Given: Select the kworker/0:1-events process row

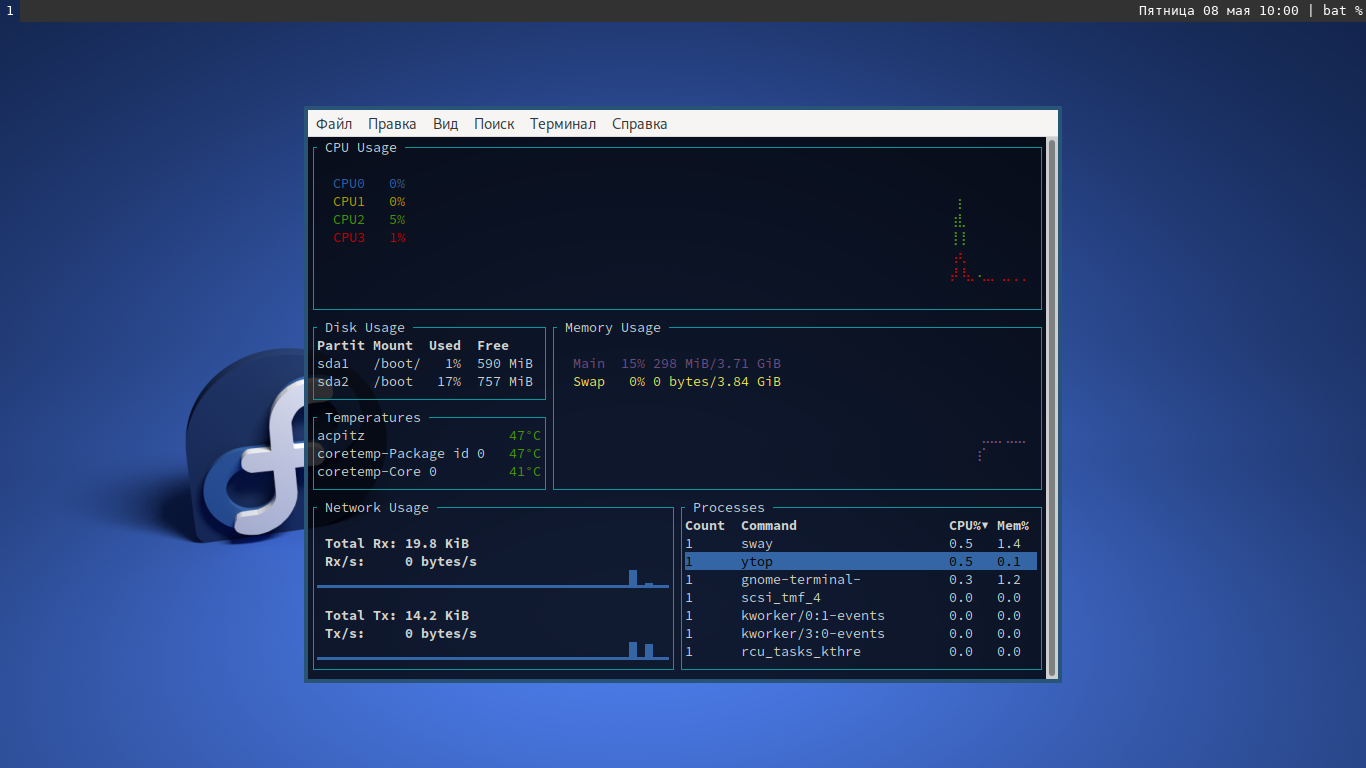Looking at the screenshot, I should click(x=860, y=615).
